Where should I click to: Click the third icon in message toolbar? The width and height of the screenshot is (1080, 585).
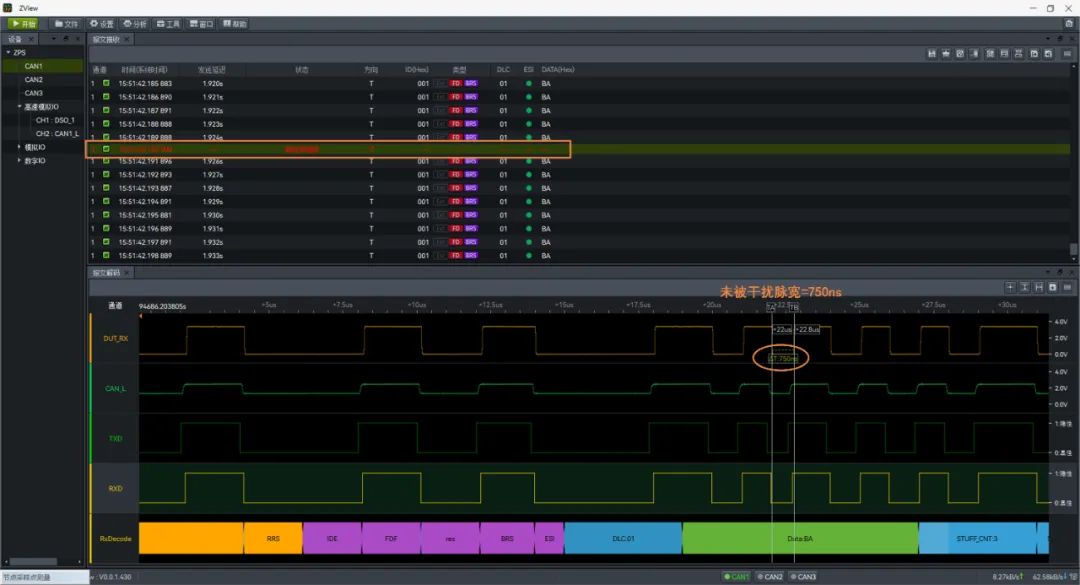960,54
